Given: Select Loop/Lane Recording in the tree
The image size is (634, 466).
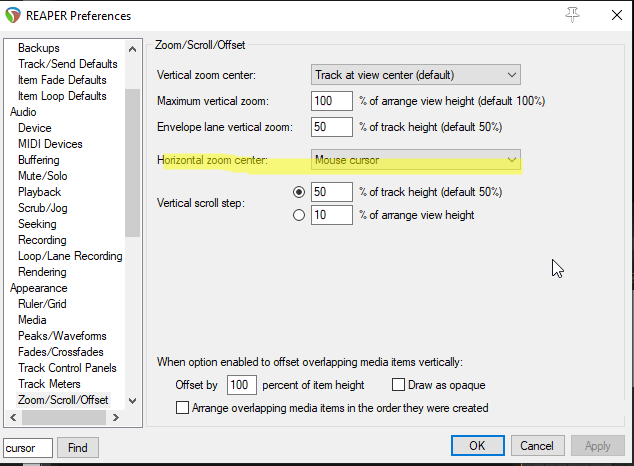Looking at the screenshot, I should click(x=70, y=256).
